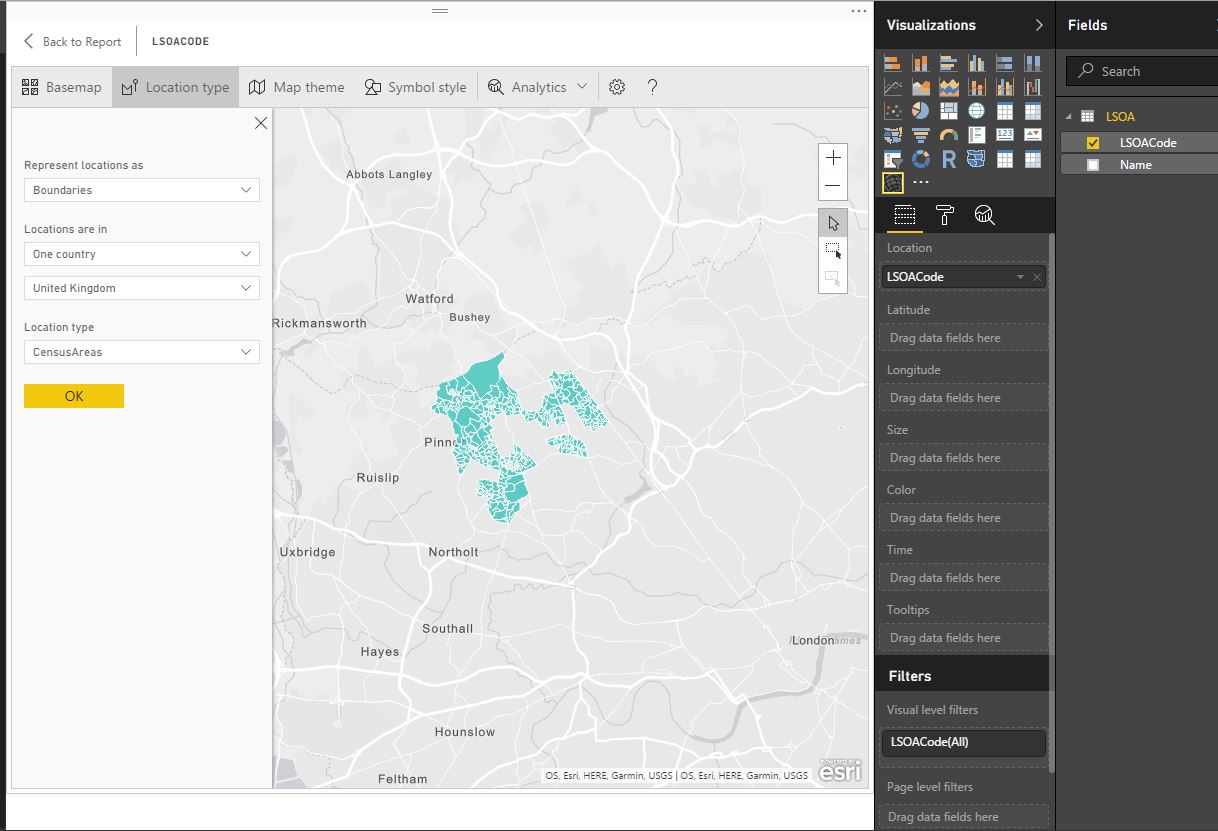Close the Location type panel
The height and width of the screenshot is (831, 1218).
click(x=261, y=123)
